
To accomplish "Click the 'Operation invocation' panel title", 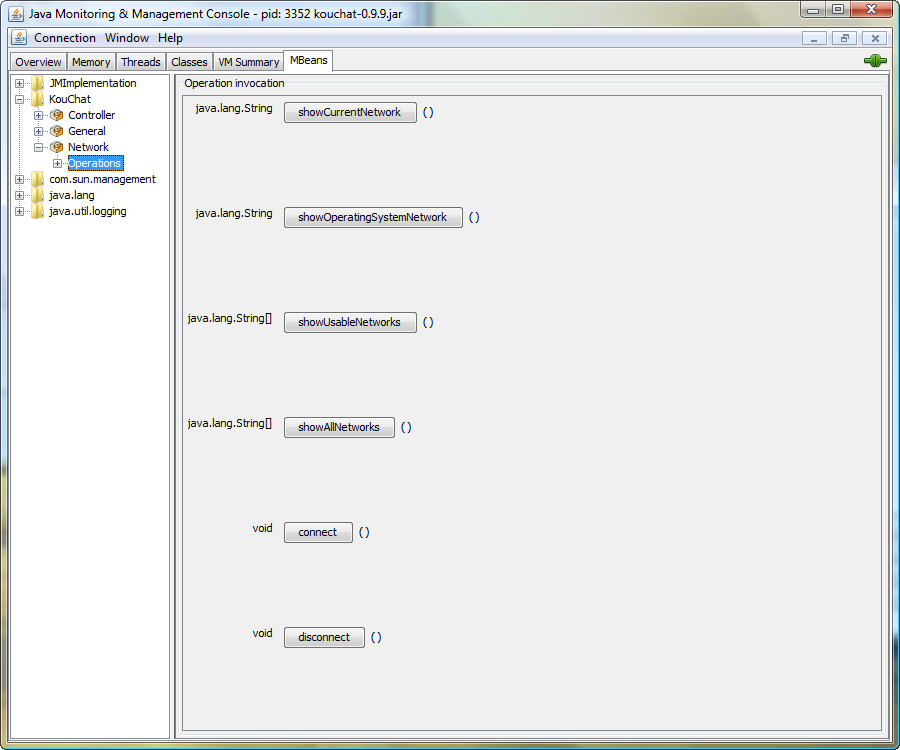I will [x=234, y=83].
